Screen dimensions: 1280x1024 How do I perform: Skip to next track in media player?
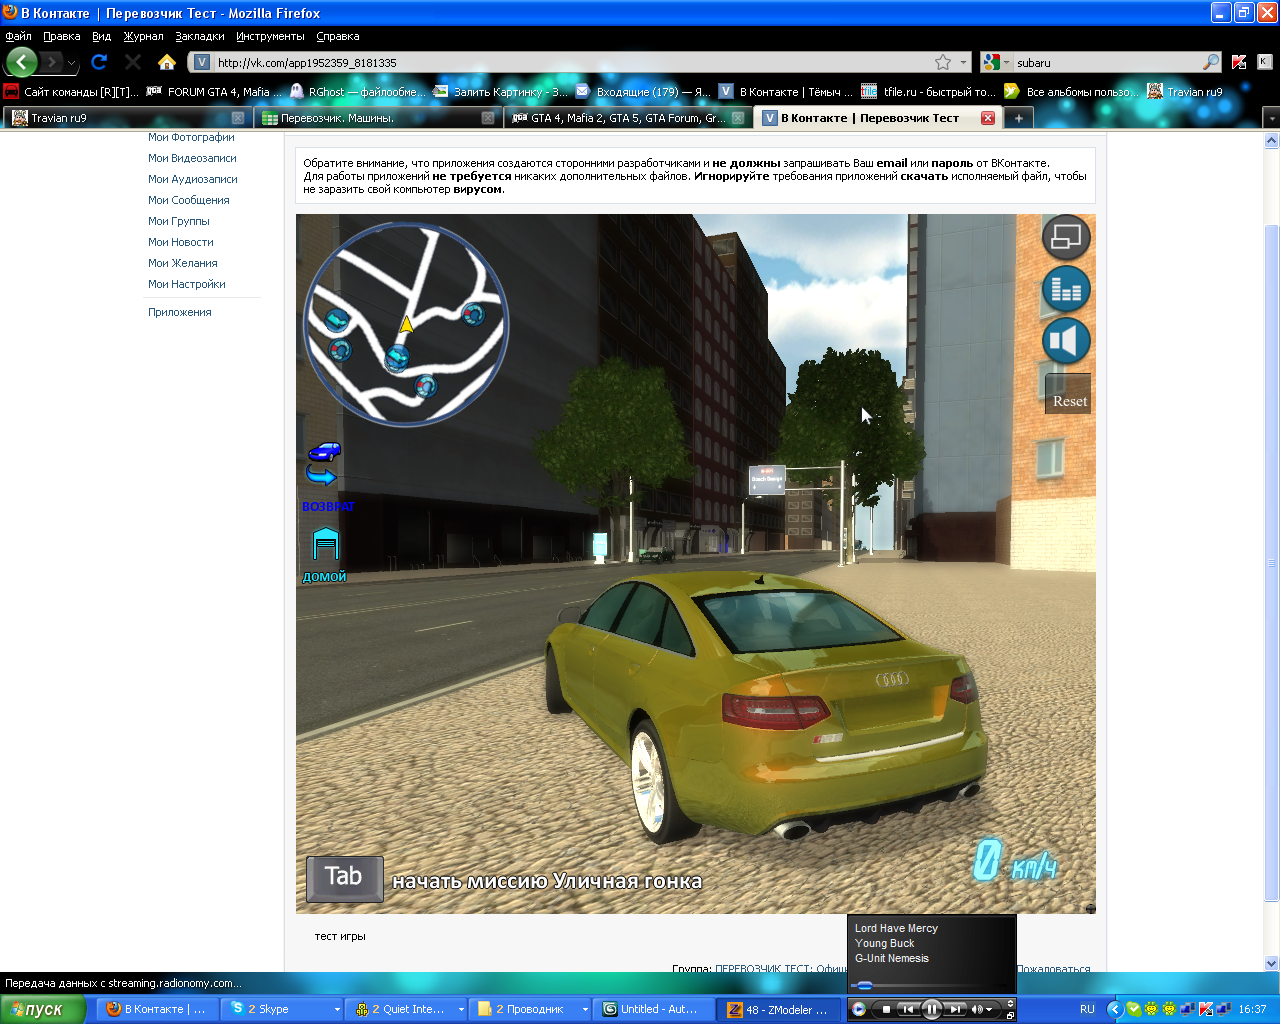point(955,1009)
